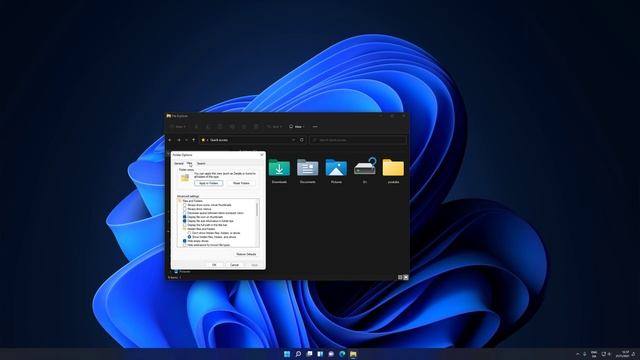Click the Search Quick access box
The width and height of the screenshot is (640, 360).
tap(358, 140)
